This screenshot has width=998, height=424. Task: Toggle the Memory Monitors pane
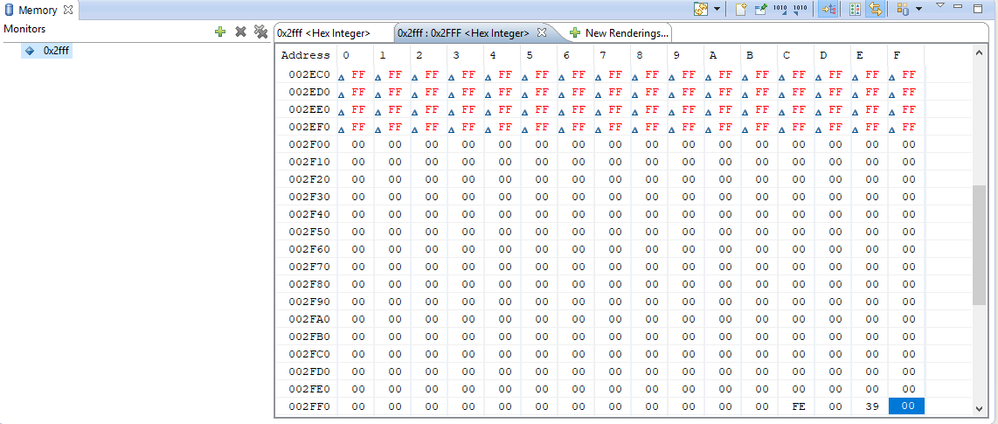tap(828, 9)
